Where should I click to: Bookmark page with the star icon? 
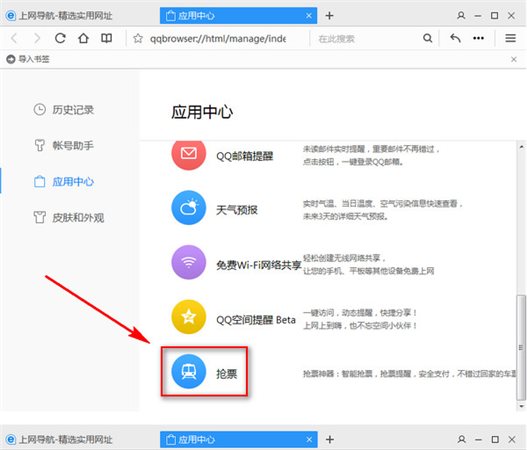pos(138,39)
